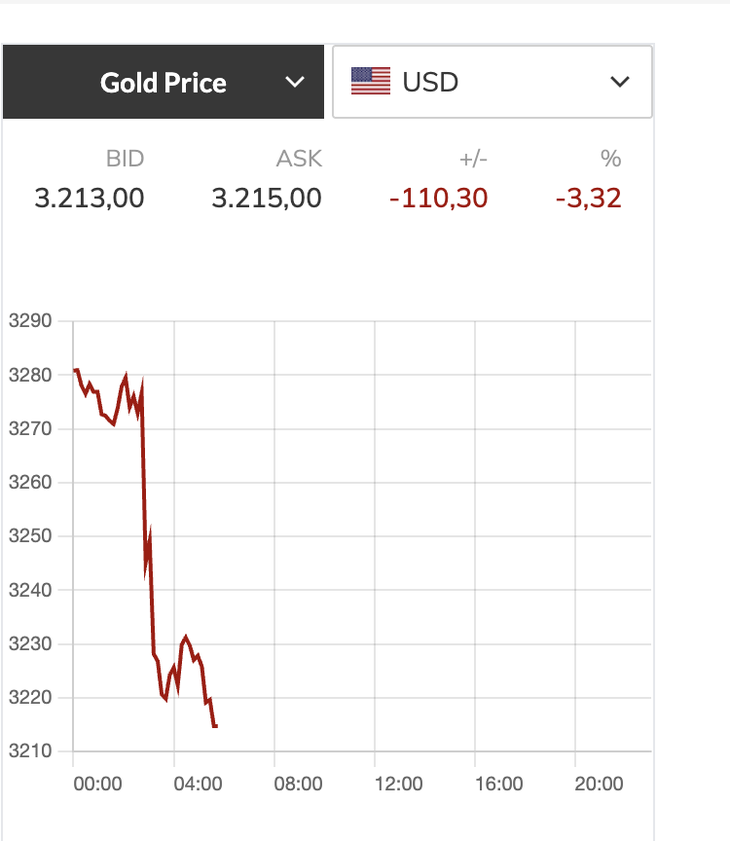Screen dimensions: 730x841
Task: Click the 04:00 time axis label
Action: tap(198, 784)
